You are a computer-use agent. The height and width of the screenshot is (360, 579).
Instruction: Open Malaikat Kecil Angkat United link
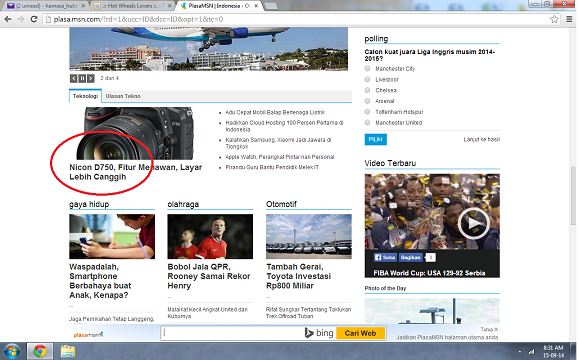coord(208,313)
